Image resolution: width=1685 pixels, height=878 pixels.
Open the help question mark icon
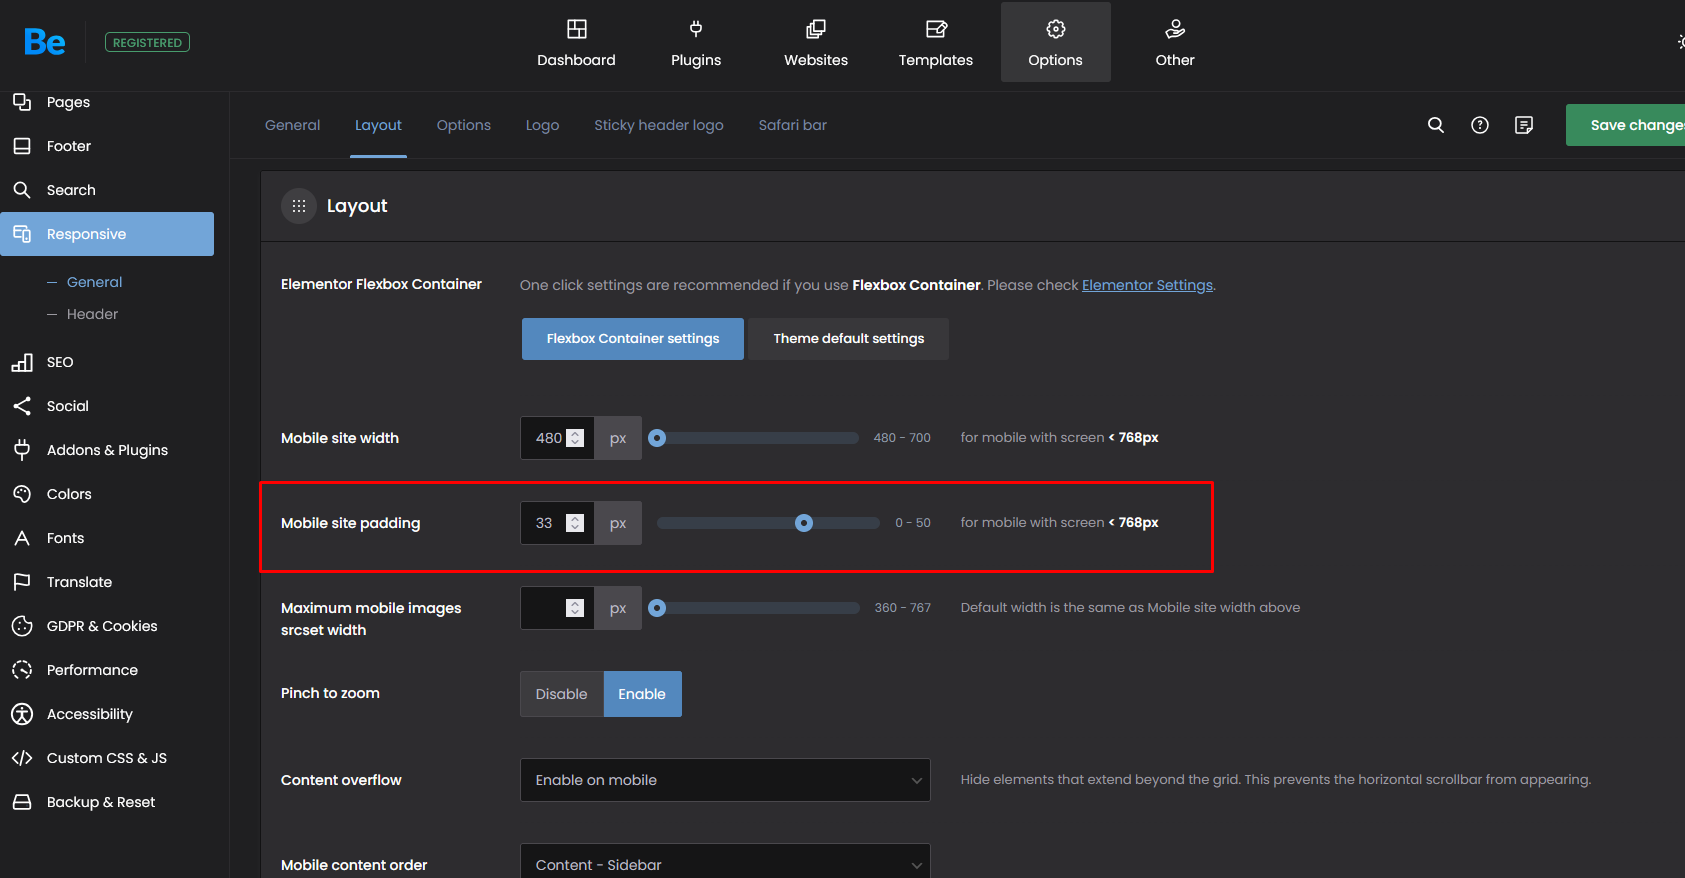tap(1480, 125)
